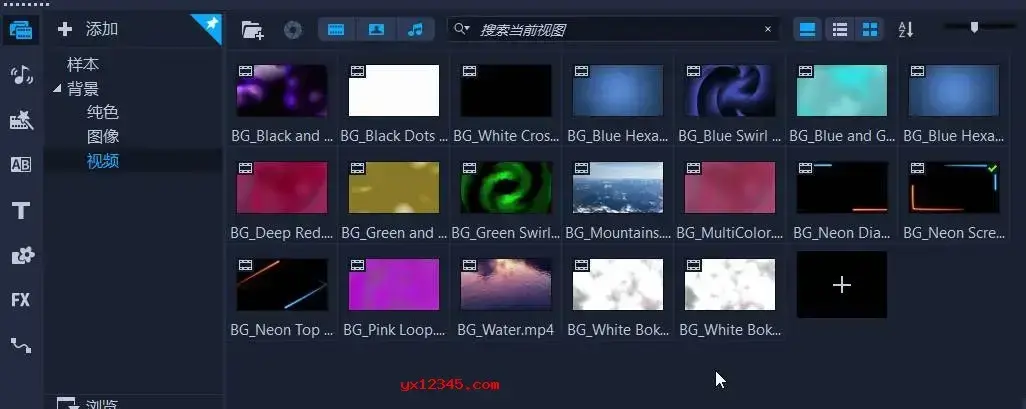
Task: Toggle show photos filter button
Action: (376, 29)
